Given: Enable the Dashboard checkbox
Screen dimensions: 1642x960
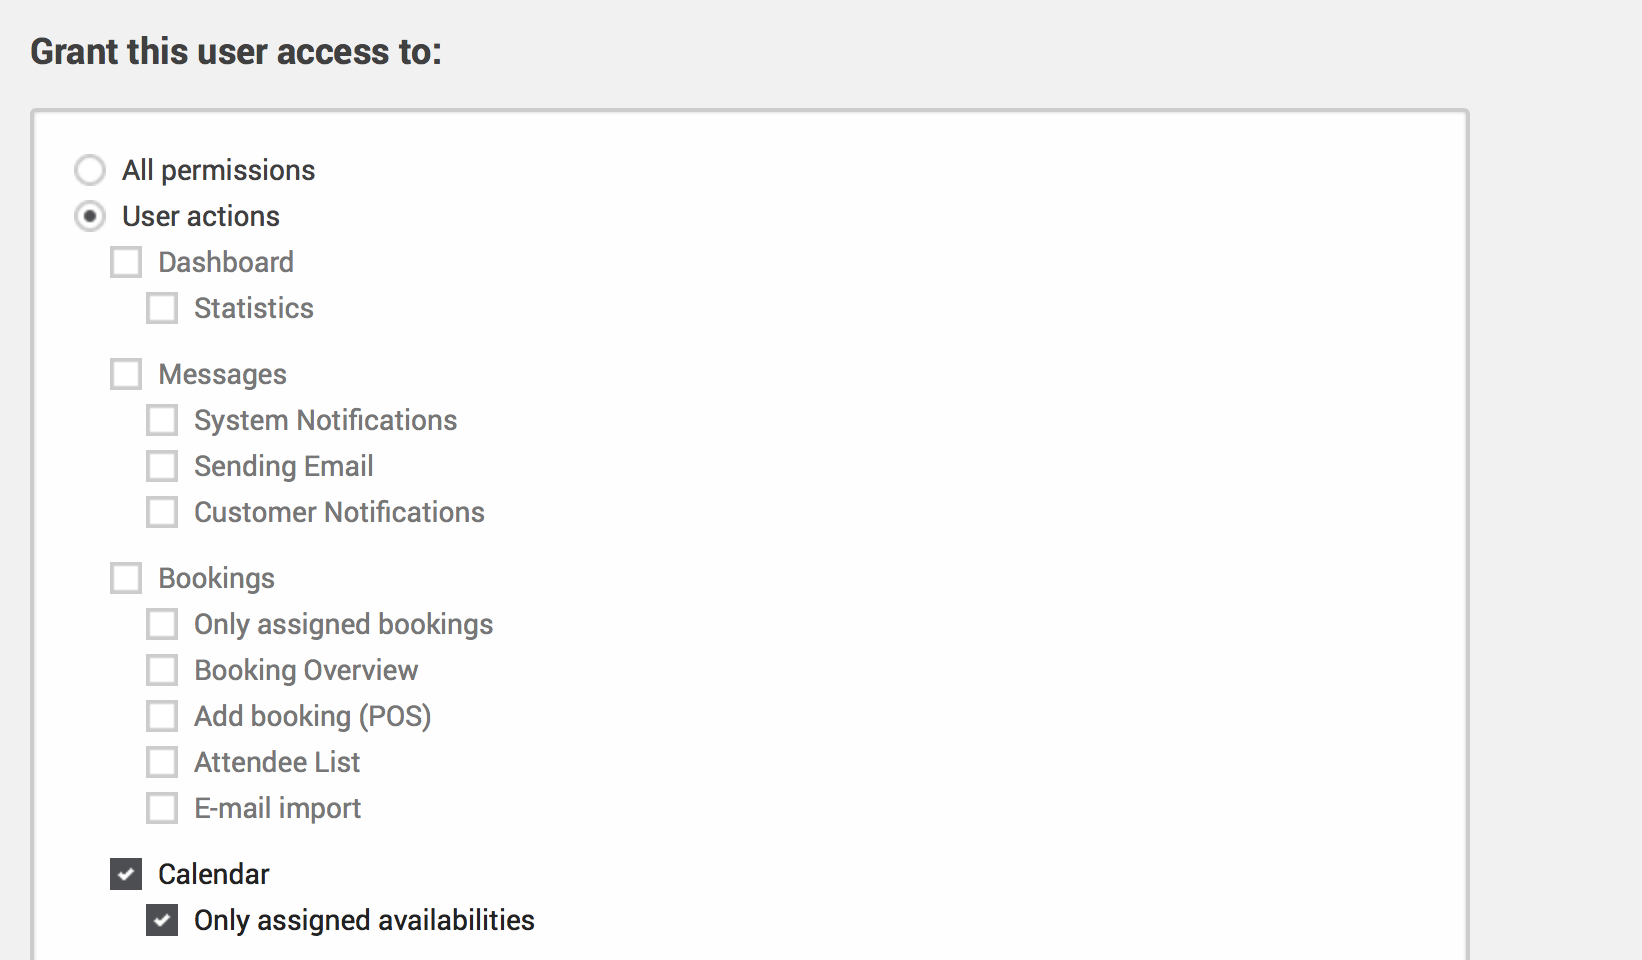Looking at the screenshot, I should pyautogui.click(x=126, y=262).
